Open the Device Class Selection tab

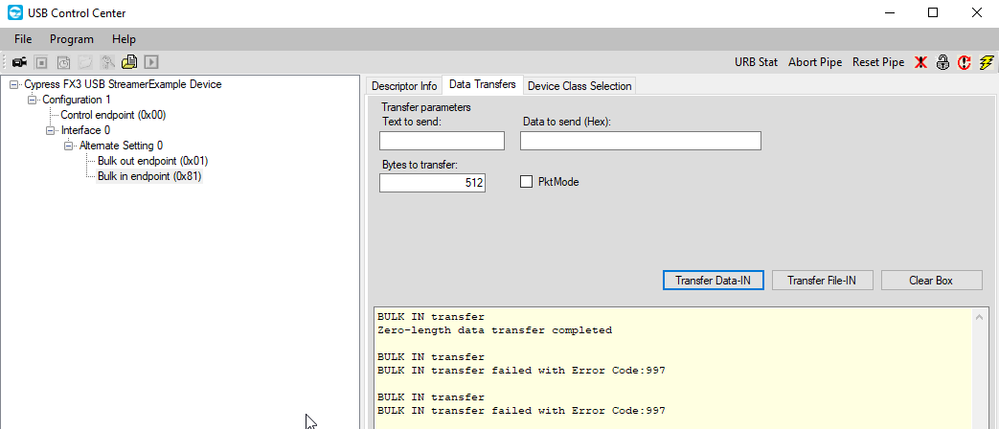coord(580,86)
